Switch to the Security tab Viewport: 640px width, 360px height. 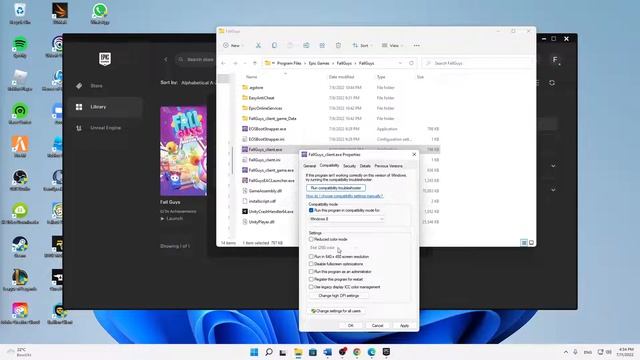click(x=349, y=166)
